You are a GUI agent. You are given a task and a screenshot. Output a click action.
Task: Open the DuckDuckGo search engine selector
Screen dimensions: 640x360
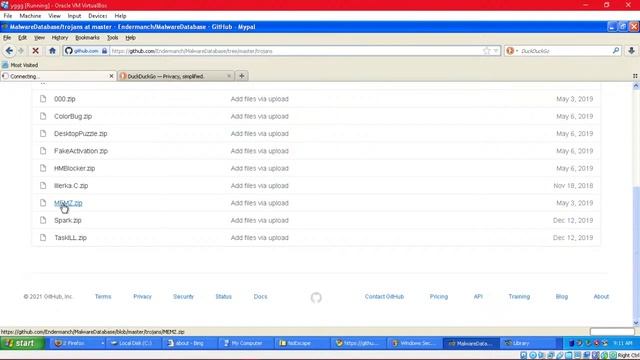pos(512,51)
